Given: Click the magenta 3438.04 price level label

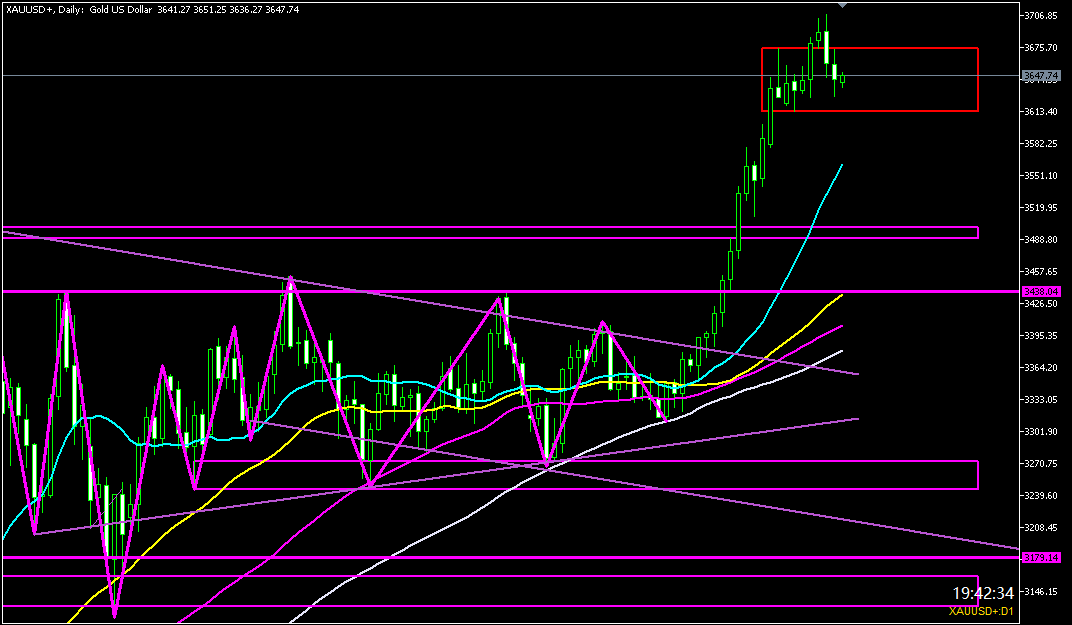Looking at the screenshot, I should [1041, 291].
